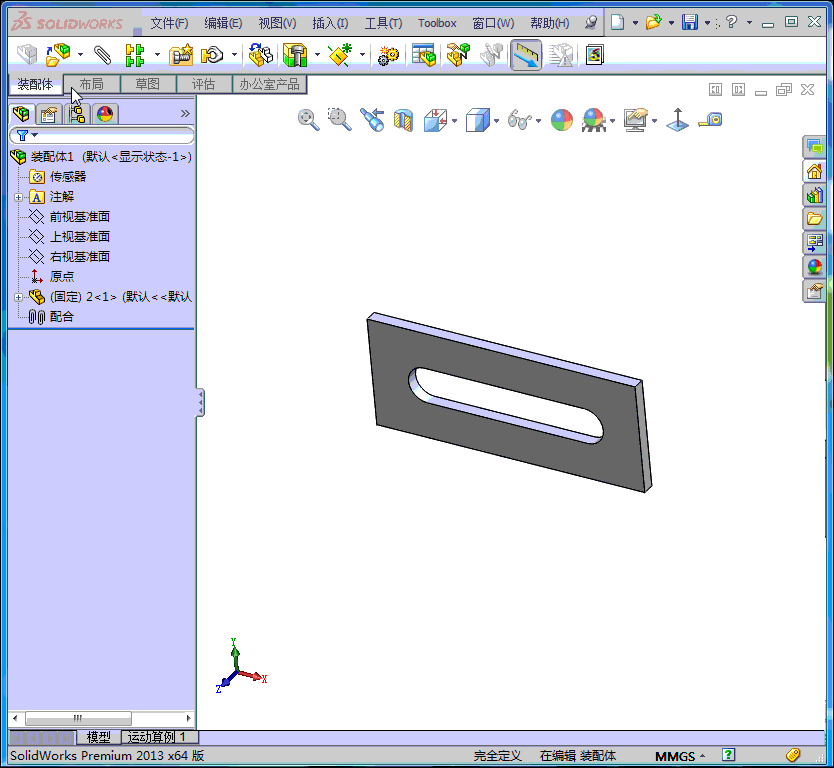Click Zoom to Fit magnifier icon
Image resolution: width=834 pixels, height=768 pixels.
[308, 120]
